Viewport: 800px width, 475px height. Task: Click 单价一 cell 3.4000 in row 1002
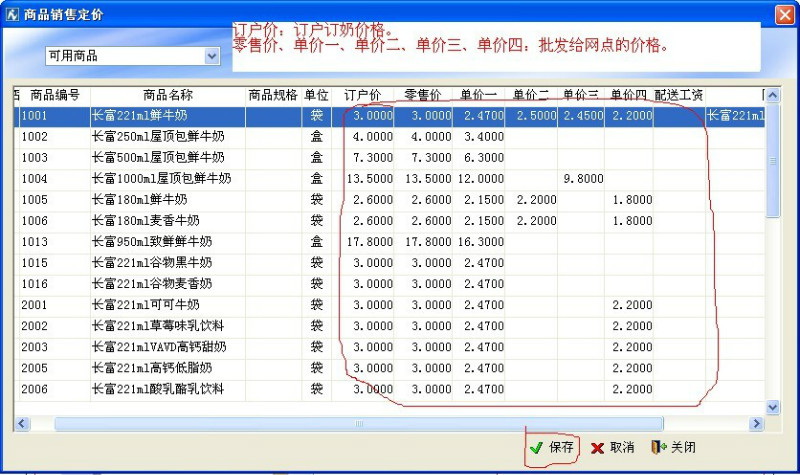click(478, 137)
